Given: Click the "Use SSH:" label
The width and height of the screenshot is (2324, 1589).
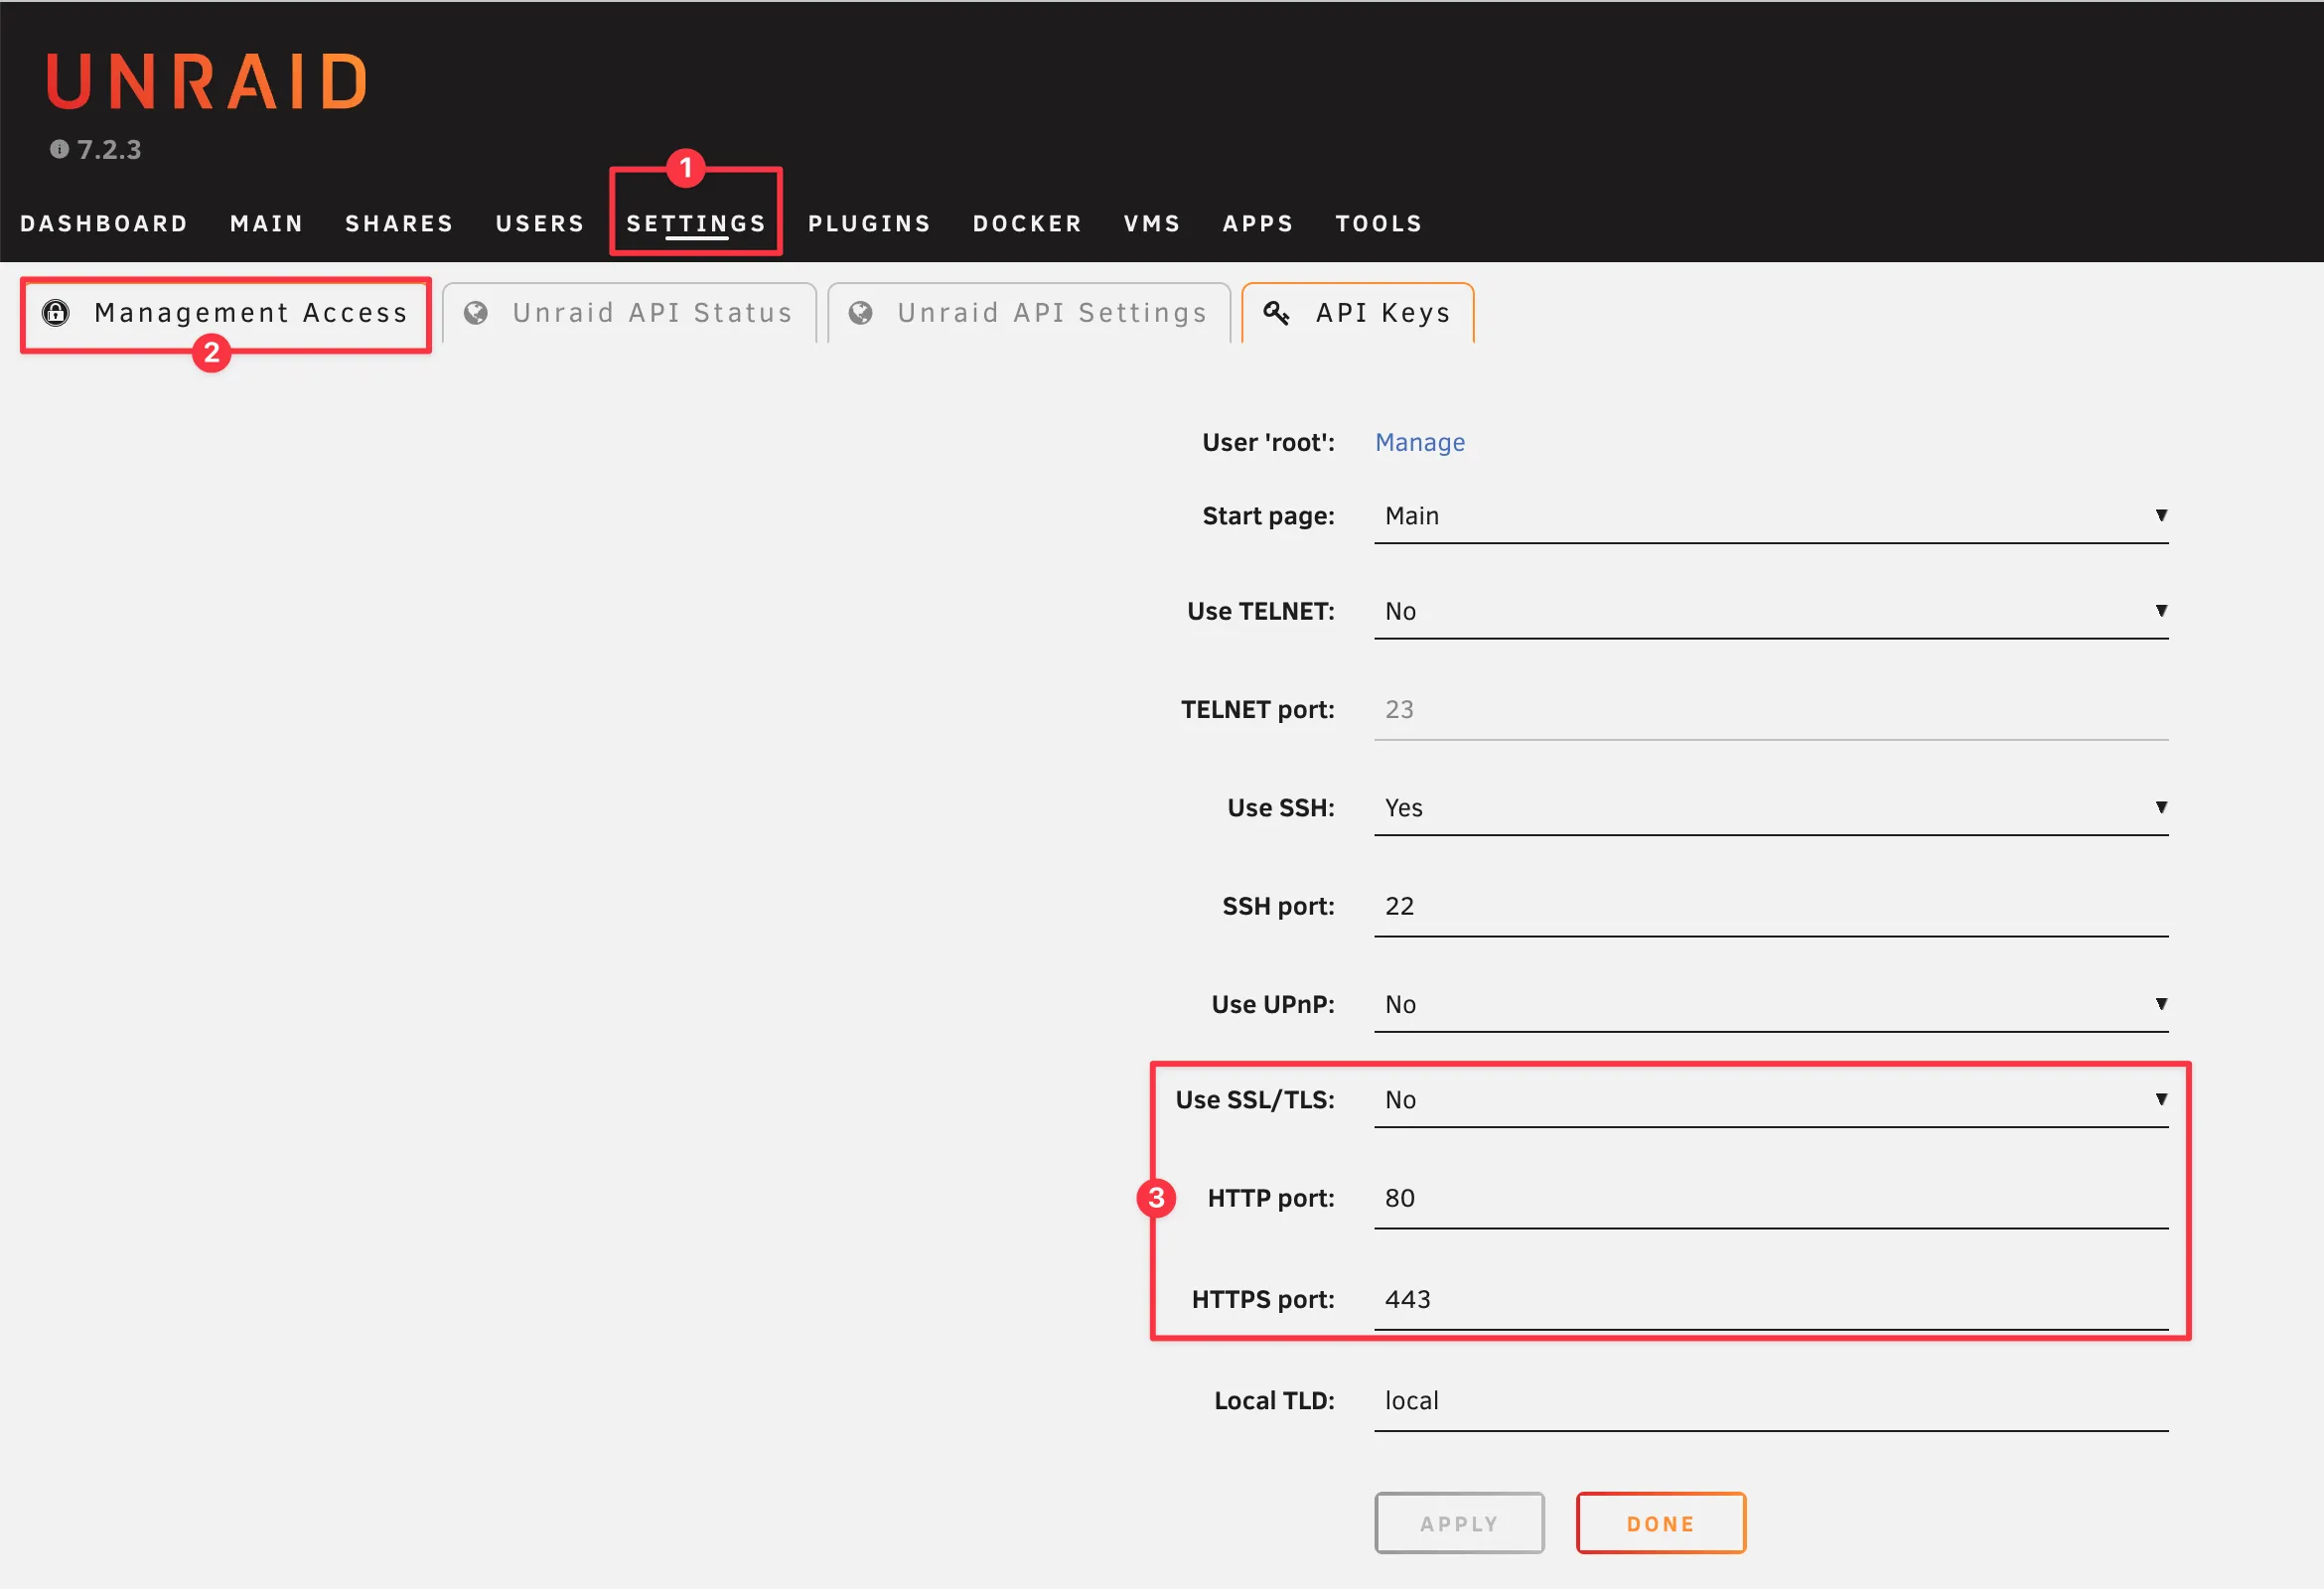Looking at the screenshot, I should pos(1281,808).
